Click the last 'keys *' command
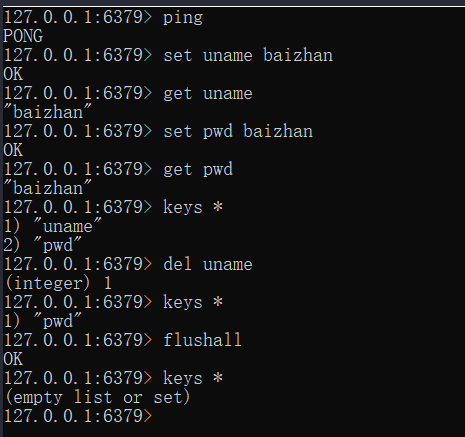The width and height of the screenshot is (465, 437). click(x=193, y=378)
